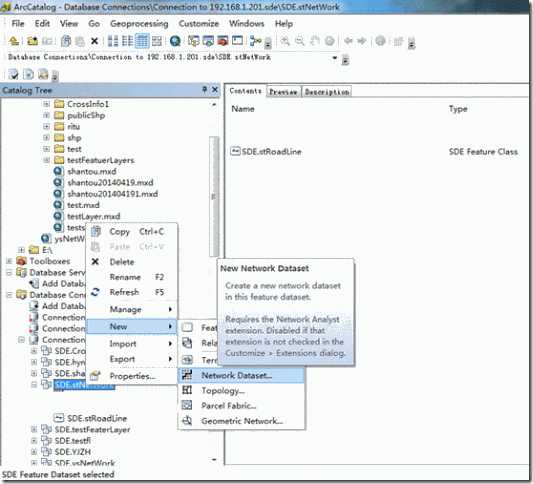Click the greyed Zoom In tool
The width and height of the screenshot is (533, 484).
(285, 41)
